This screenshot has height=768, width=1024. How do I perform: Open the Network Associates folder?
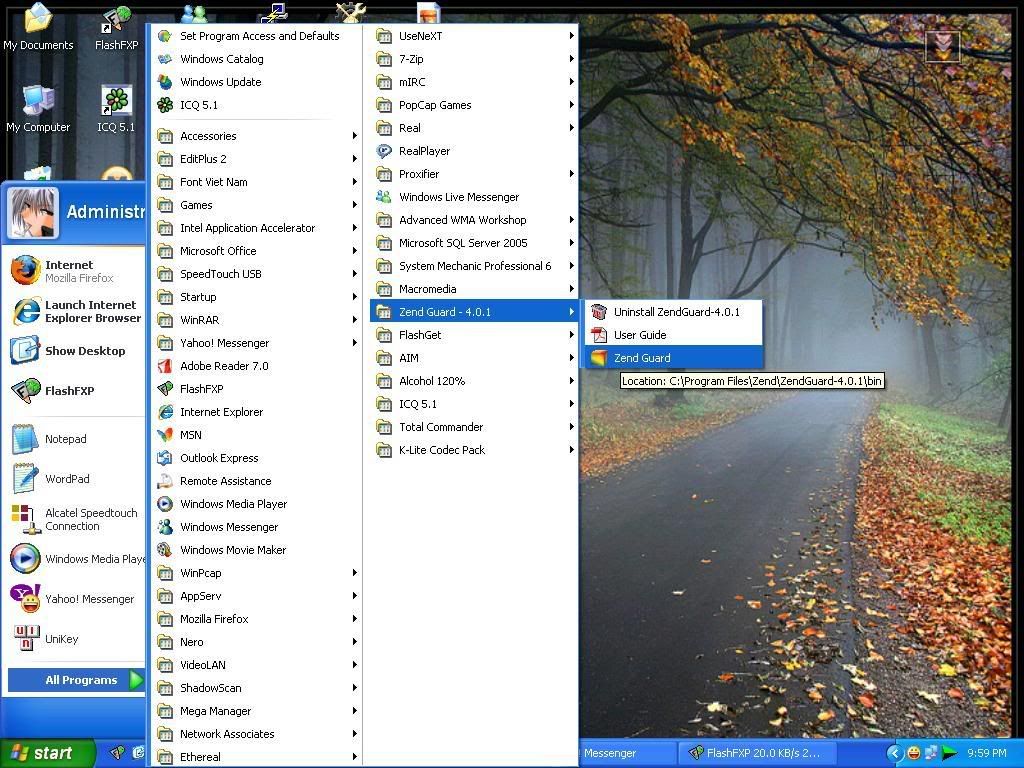[257, 734]
